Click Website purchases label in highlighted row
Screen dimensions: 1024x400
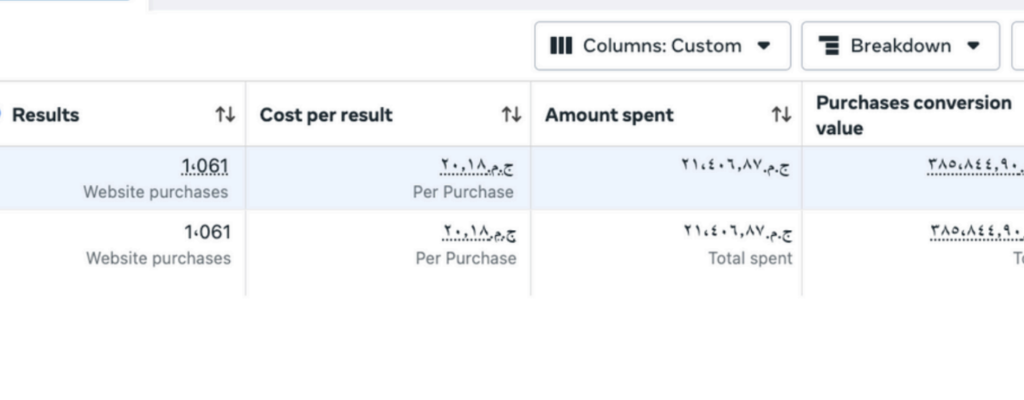(x=155, y=192)
